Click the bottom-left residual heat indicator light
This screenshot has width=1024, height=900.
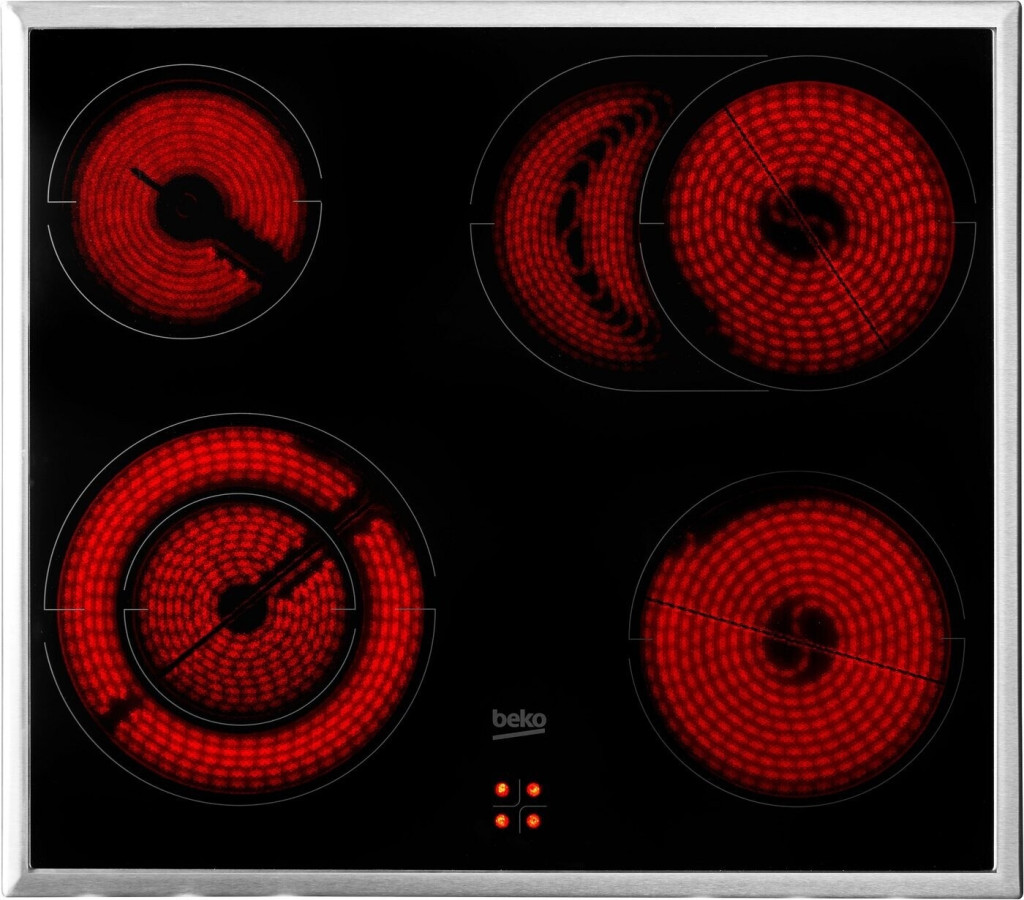[x=502, y=821]
